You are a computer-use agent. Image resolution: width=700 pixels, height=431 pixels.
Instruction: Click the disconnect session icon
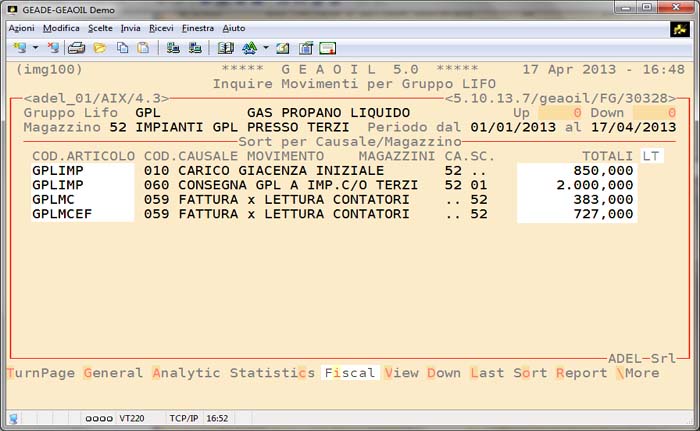tap(53, 48)
